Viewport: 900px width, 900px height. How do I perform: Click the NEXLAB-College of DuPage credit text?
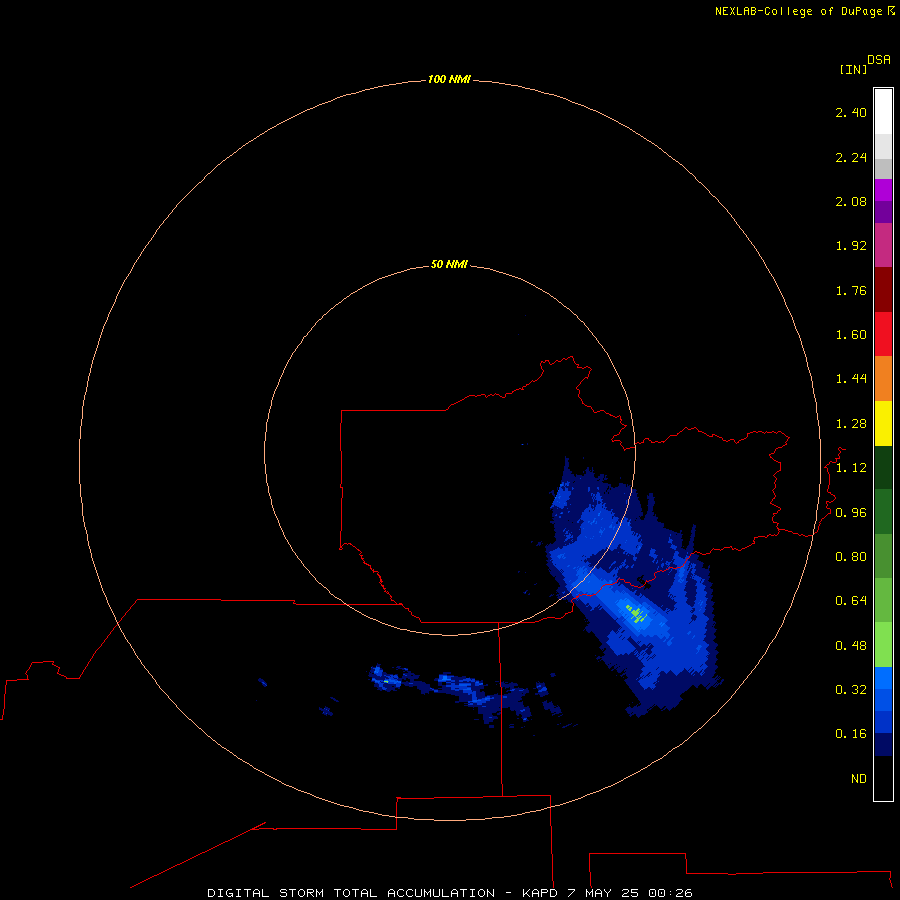coord(804,11)
